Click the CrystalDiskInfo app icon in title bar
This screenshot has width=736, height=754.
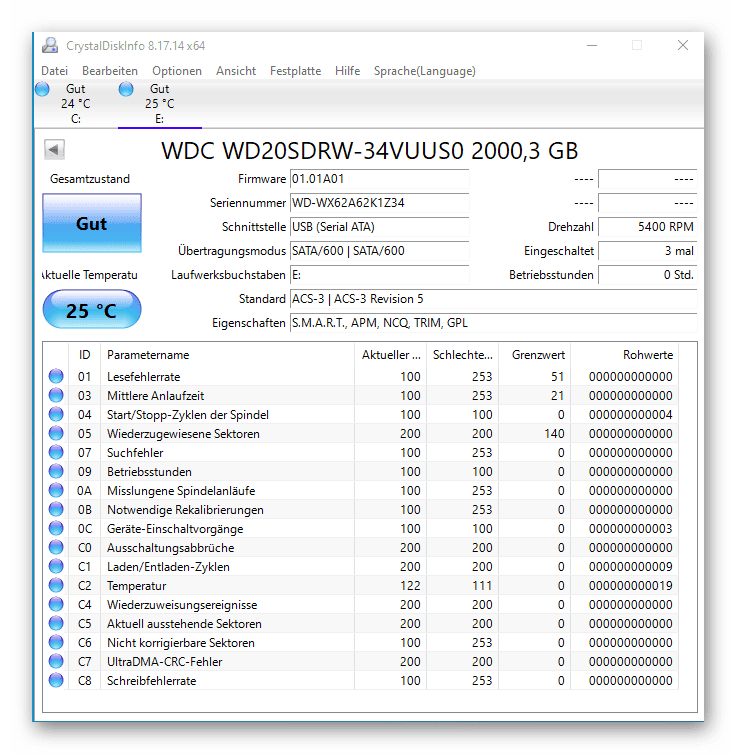50,45
